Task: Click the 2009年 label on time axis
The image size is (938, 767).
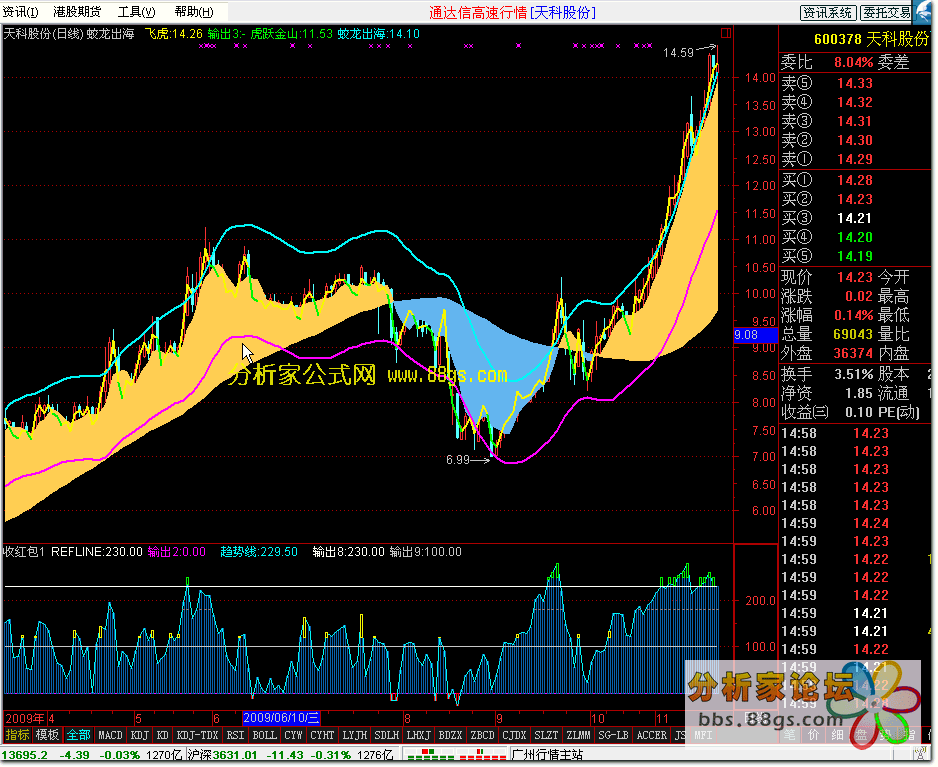Action: click(25, 718)
